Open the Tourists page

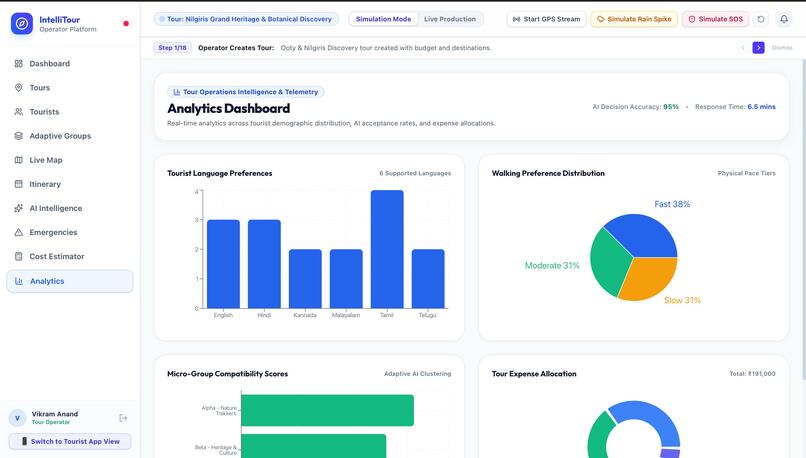click(69, 112)
